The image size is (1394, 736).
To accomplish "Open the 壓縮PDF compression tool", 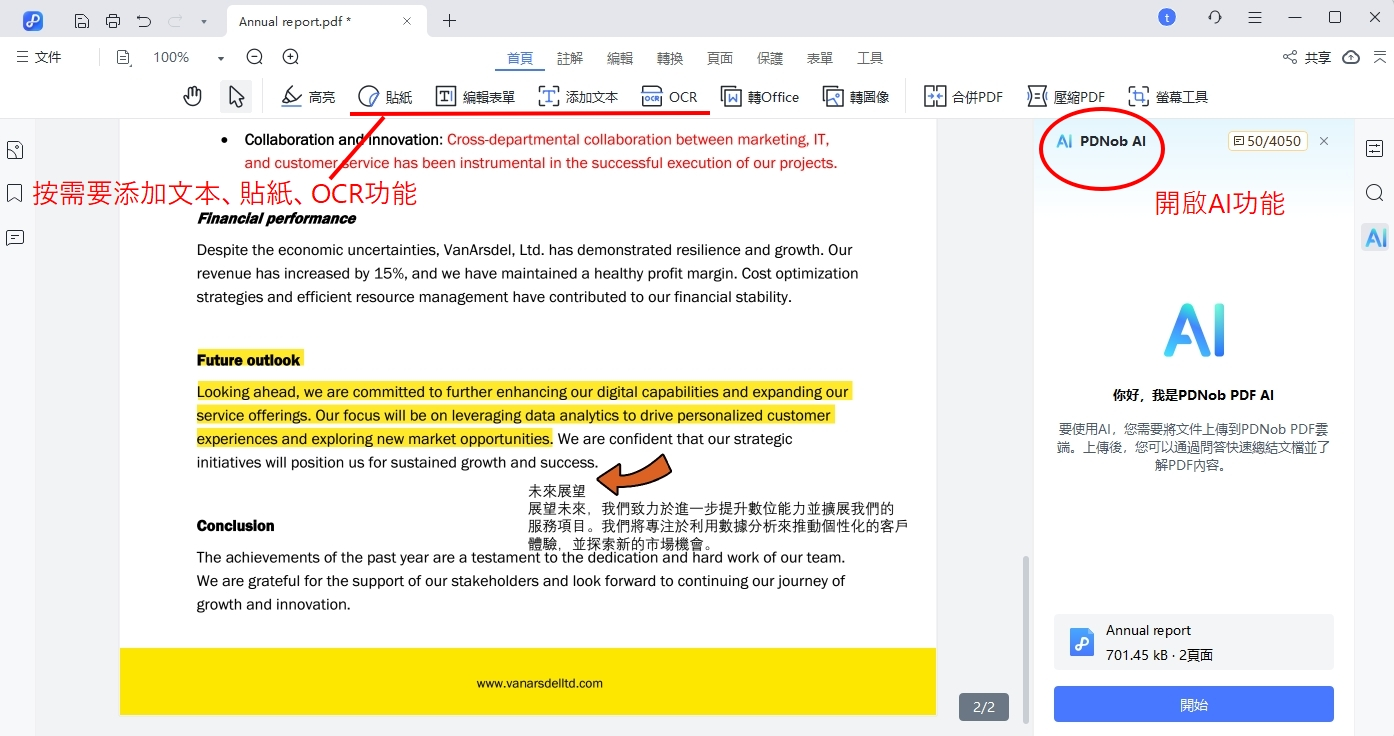I will point(1066,96).
